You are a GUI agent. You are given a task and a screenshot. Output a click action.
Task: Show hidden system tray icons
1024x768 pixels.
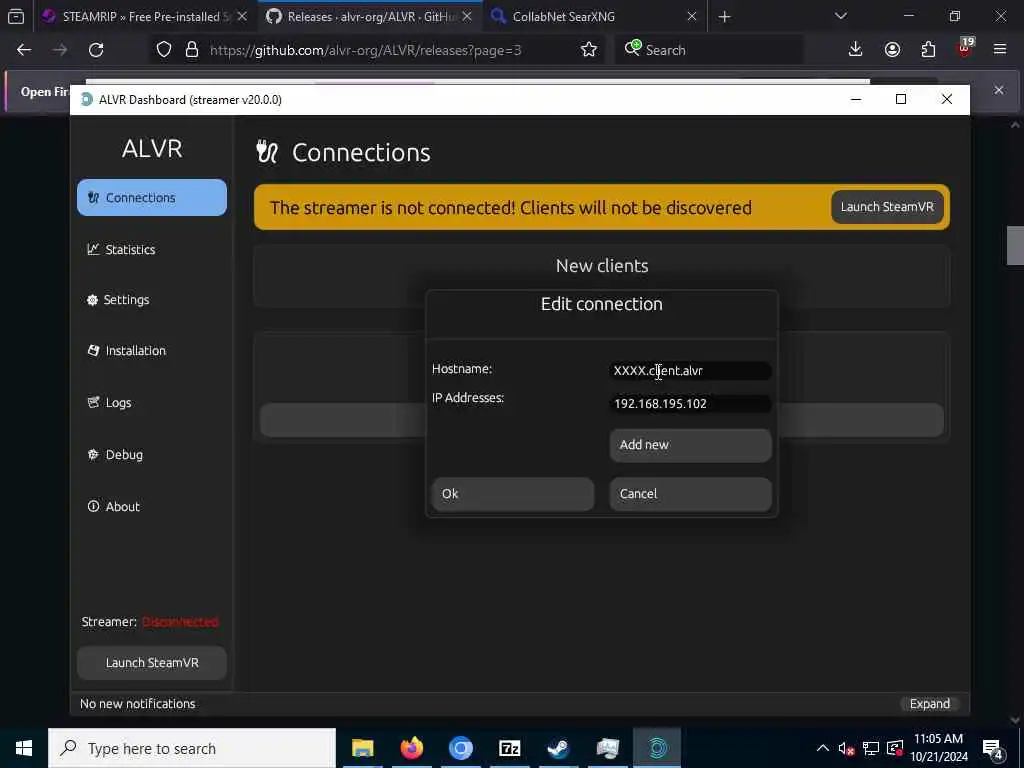pyautogui.click(x=822, y=748)
